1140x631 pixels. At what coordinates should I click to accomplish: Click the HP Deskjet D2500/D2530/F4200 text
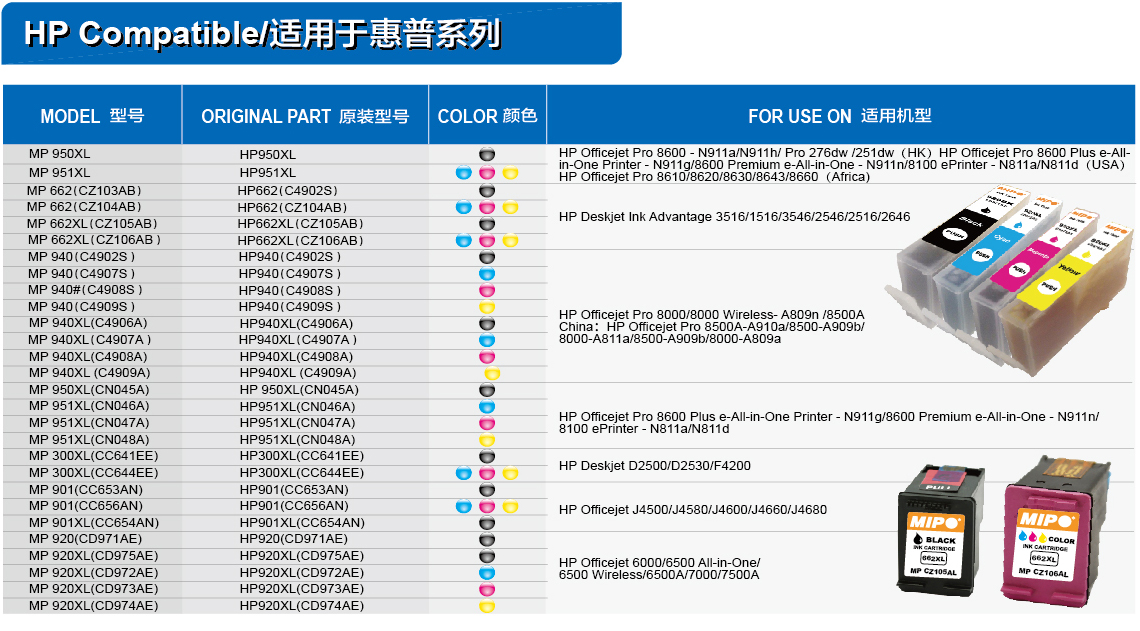654,466
